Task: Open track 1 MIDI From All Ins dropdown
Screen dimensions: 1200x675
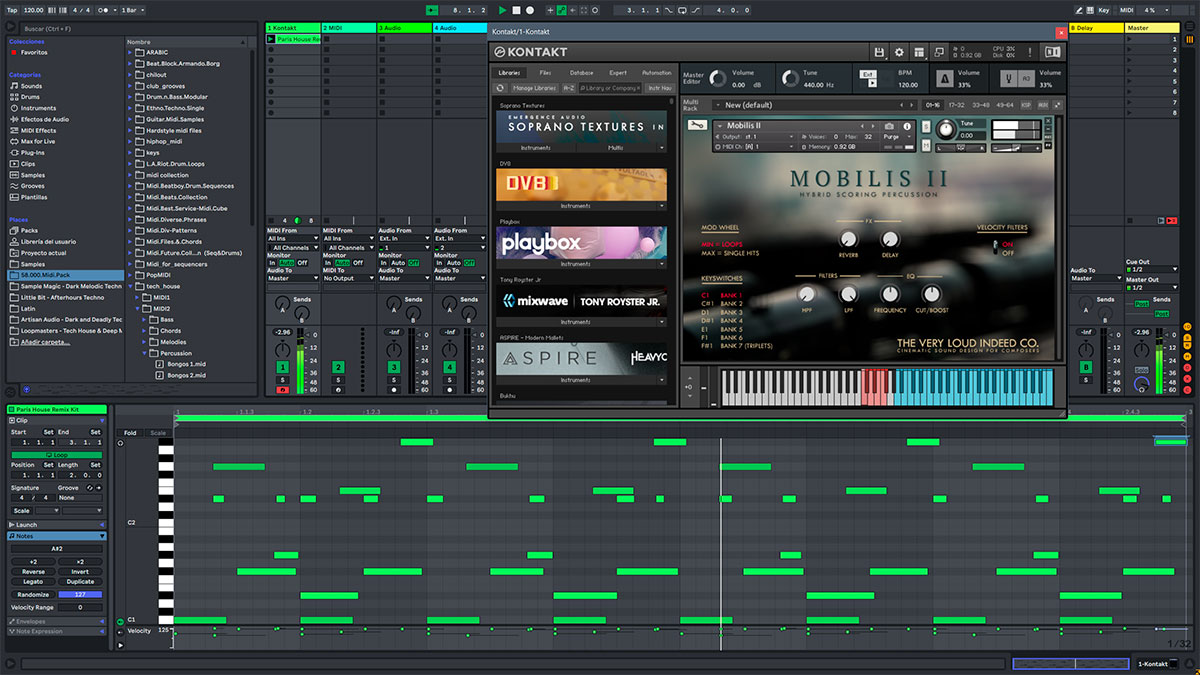Action: coord(293,239)
